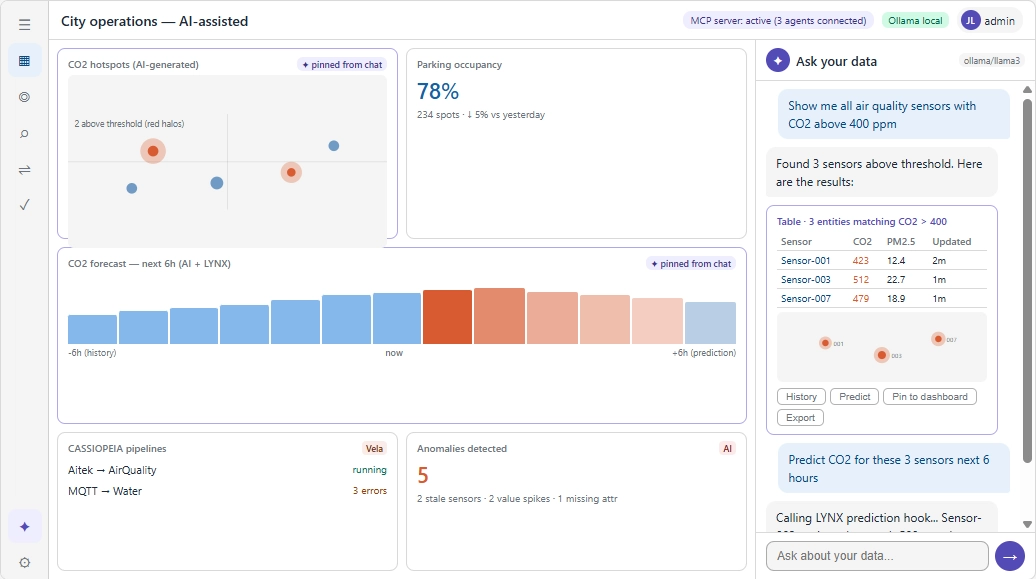
Task: Select the dashboard grid icon in sidebar
Action: [x=24, y=61]
